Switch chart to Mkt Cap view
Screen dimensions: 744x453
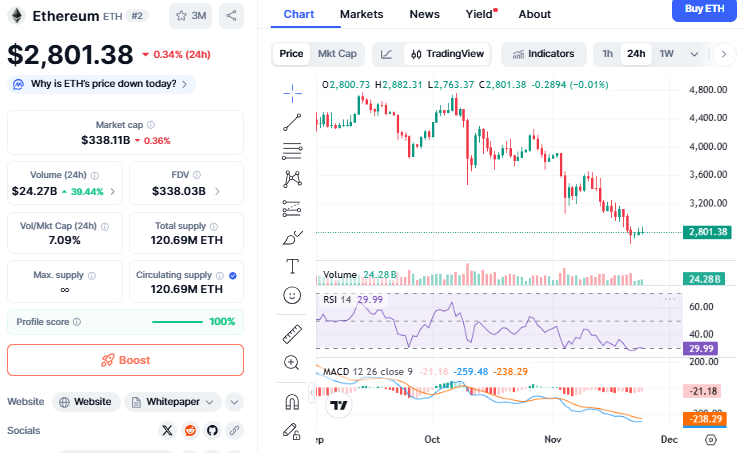(x=336, y=54)
